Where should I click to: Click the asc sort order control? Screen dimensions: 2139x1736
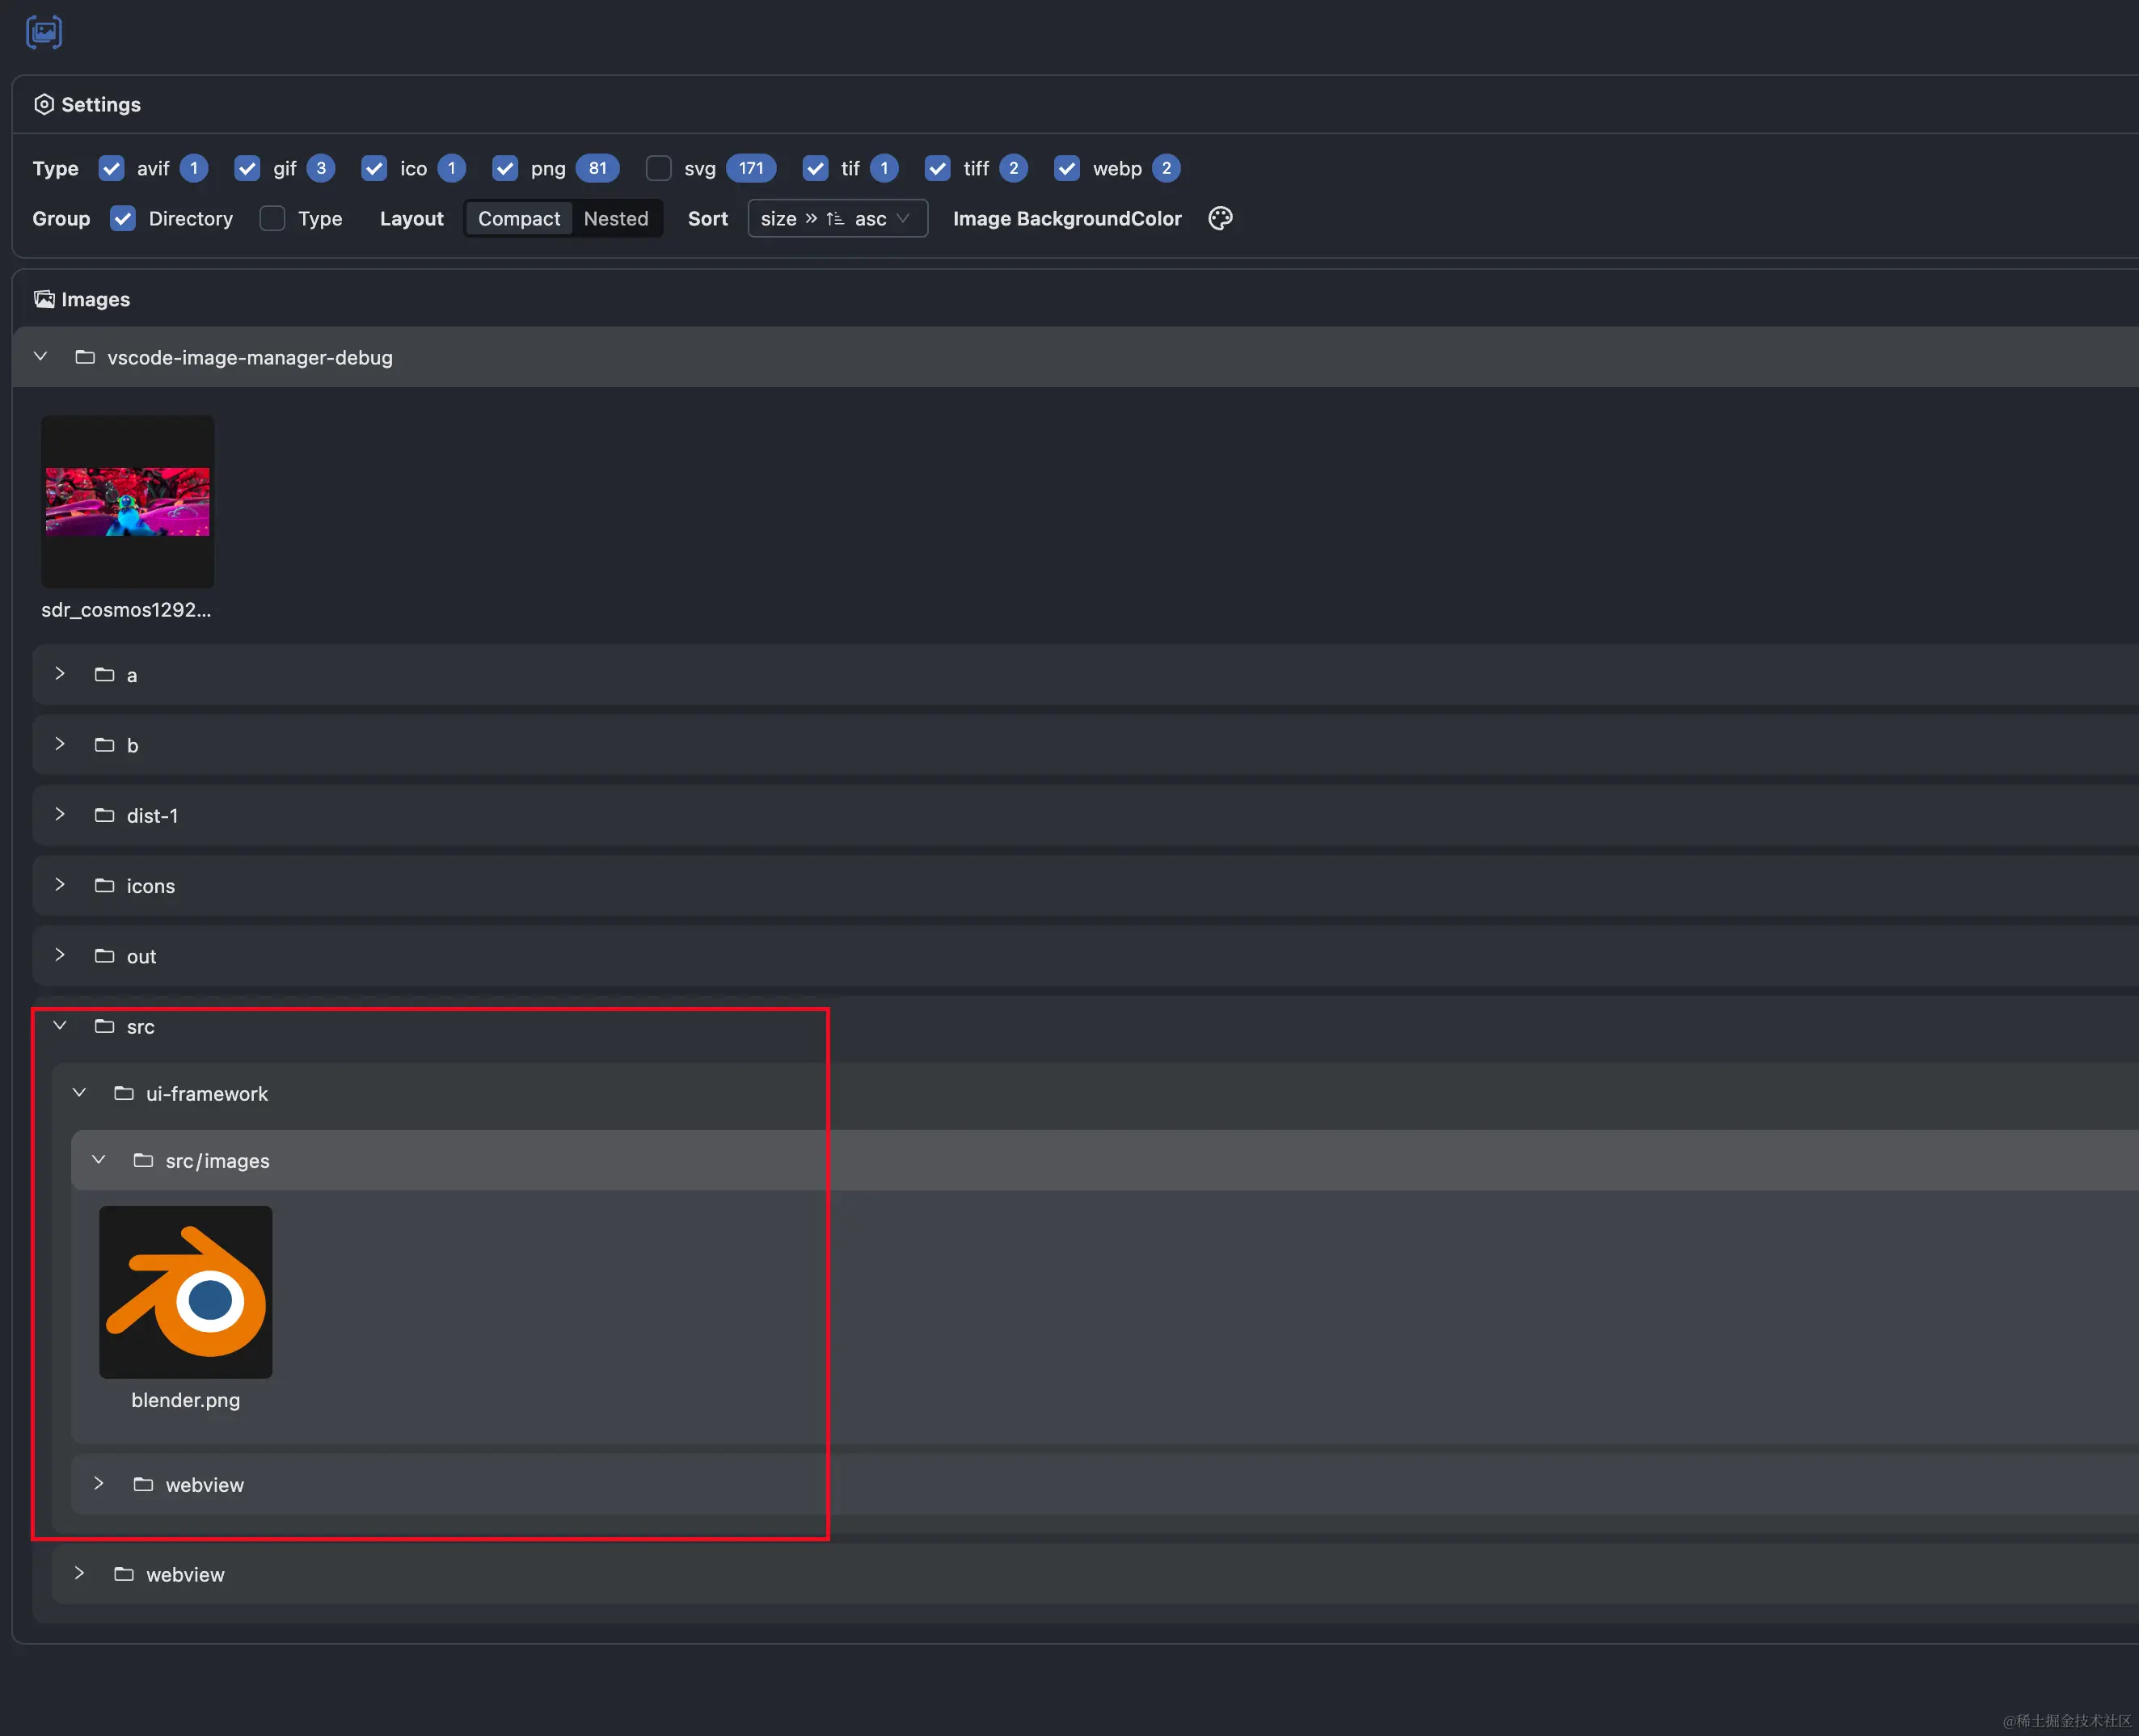870,218
